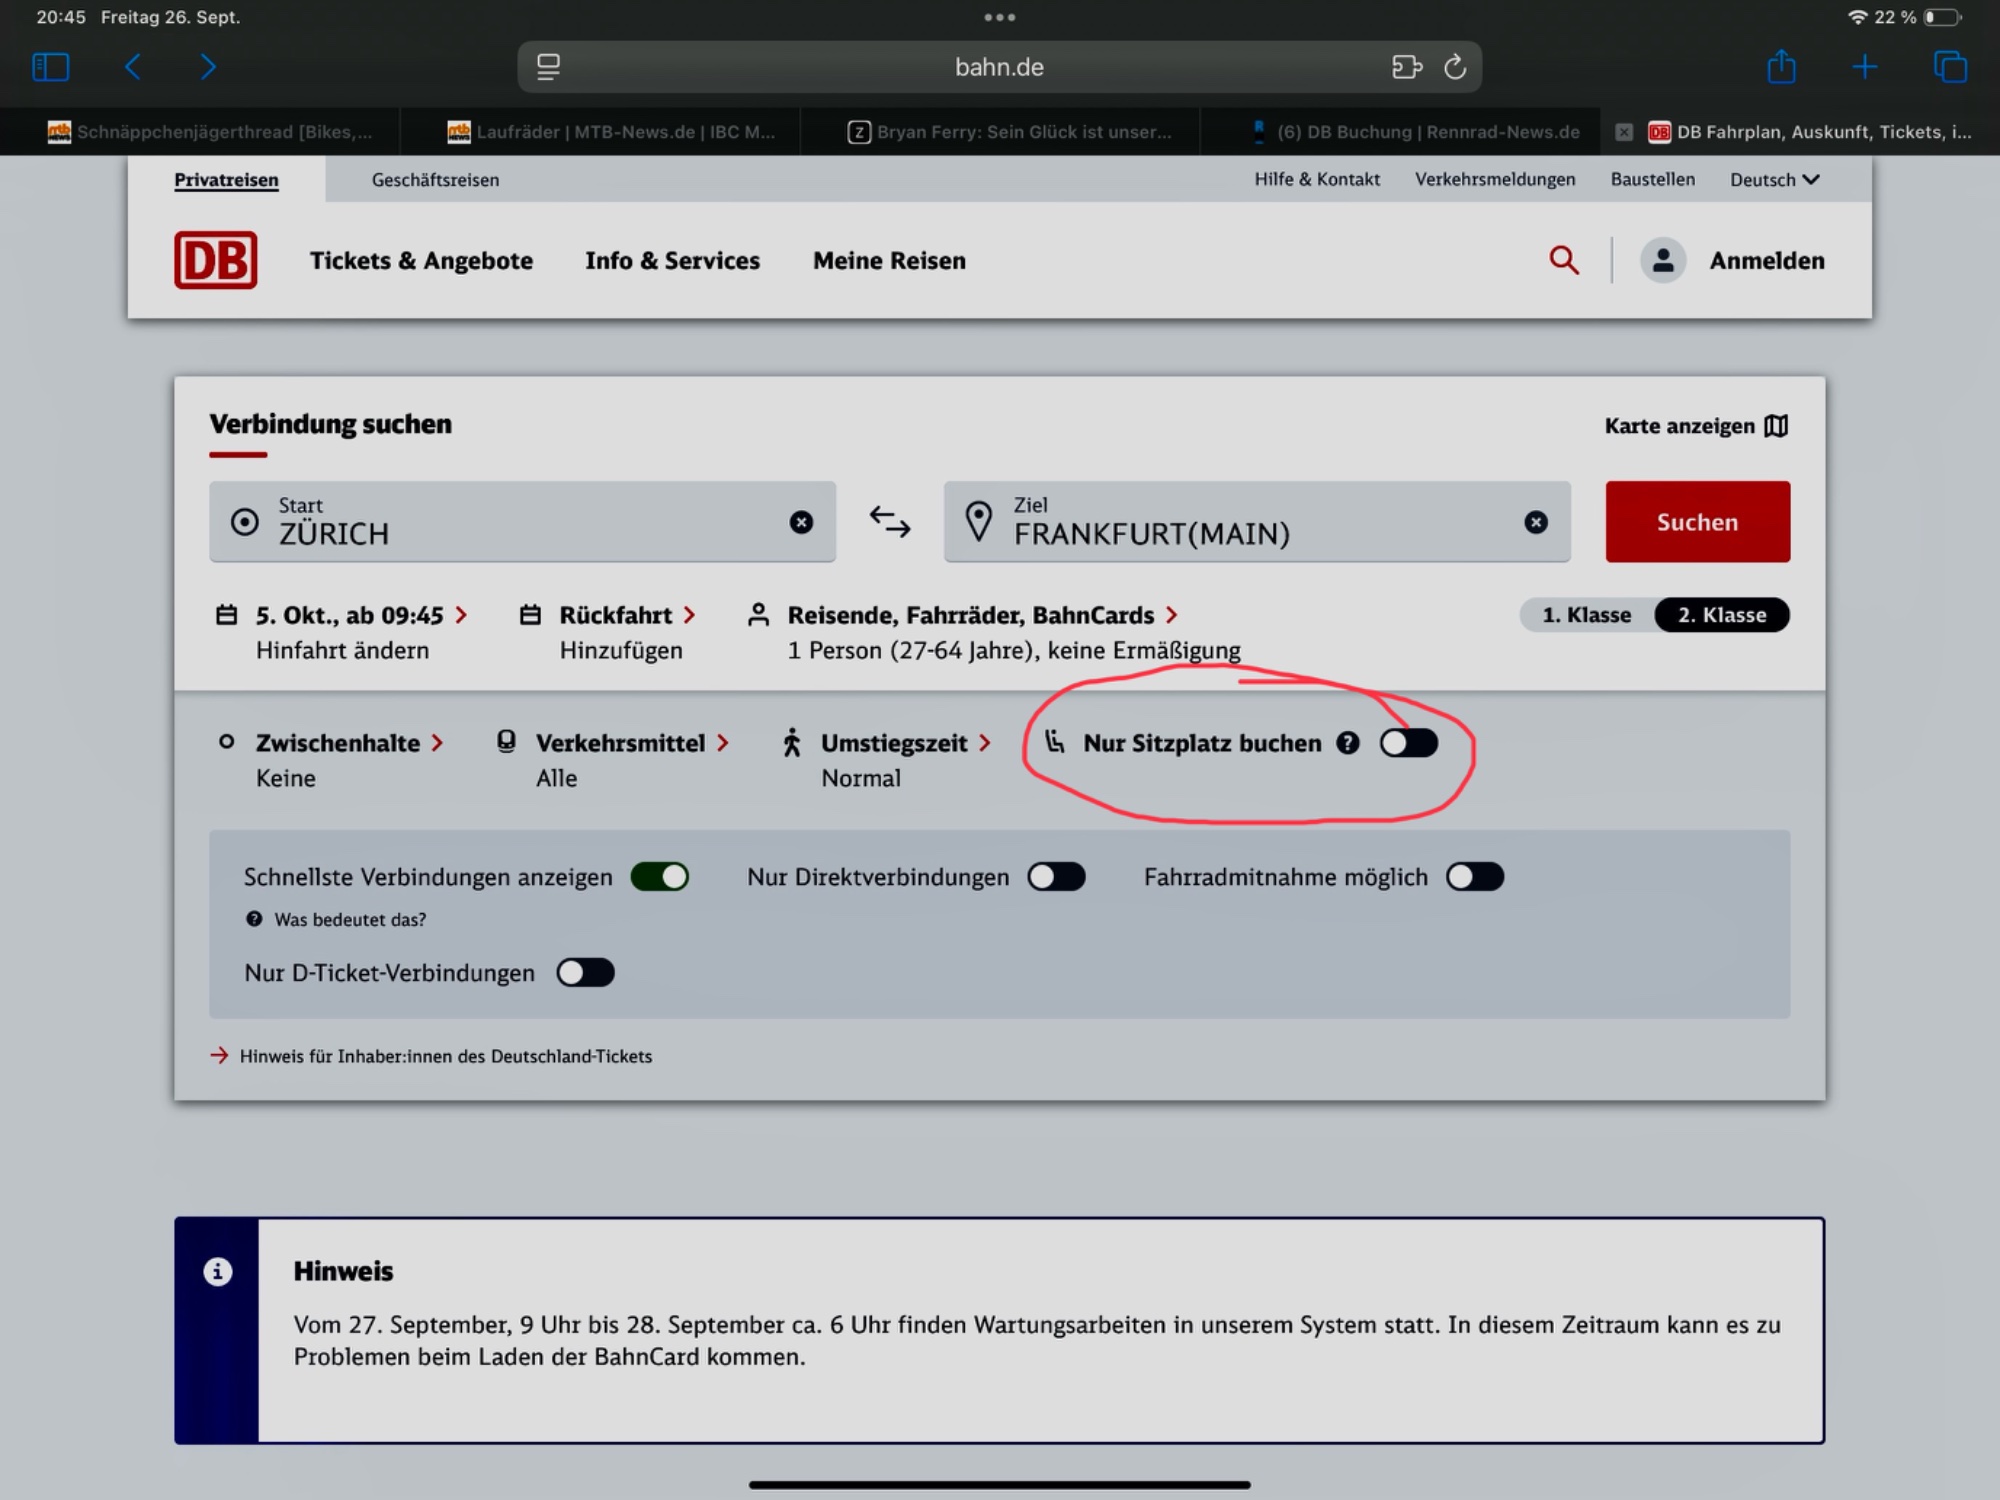Clear the ZÜRICH start field
The image size is (2000, 1500).
801,522
